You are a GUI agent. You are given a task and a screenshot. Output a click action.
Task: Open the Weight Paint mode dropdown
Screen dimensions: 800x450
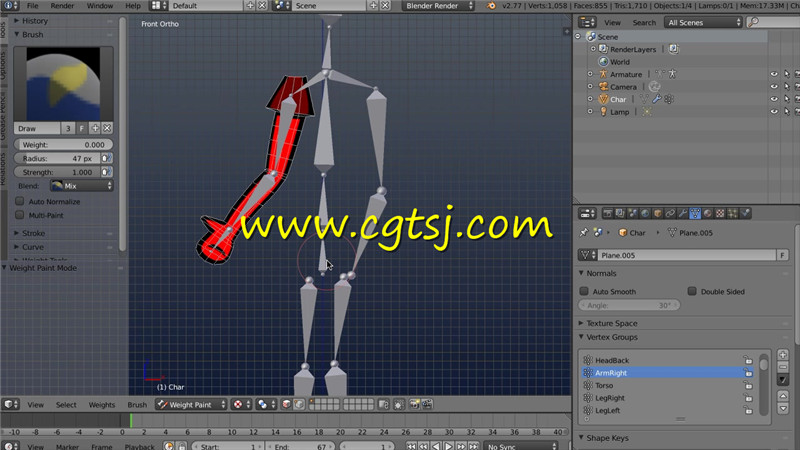[x=191, y=405]
